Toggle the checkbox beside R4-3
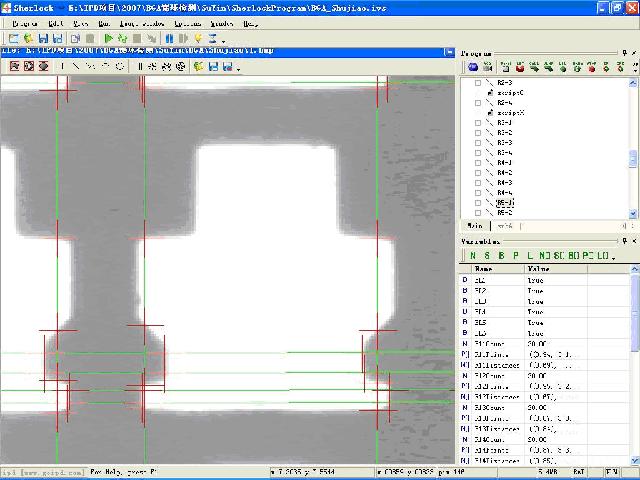Screen dimensions: 640x480 [x=477, y=183]
